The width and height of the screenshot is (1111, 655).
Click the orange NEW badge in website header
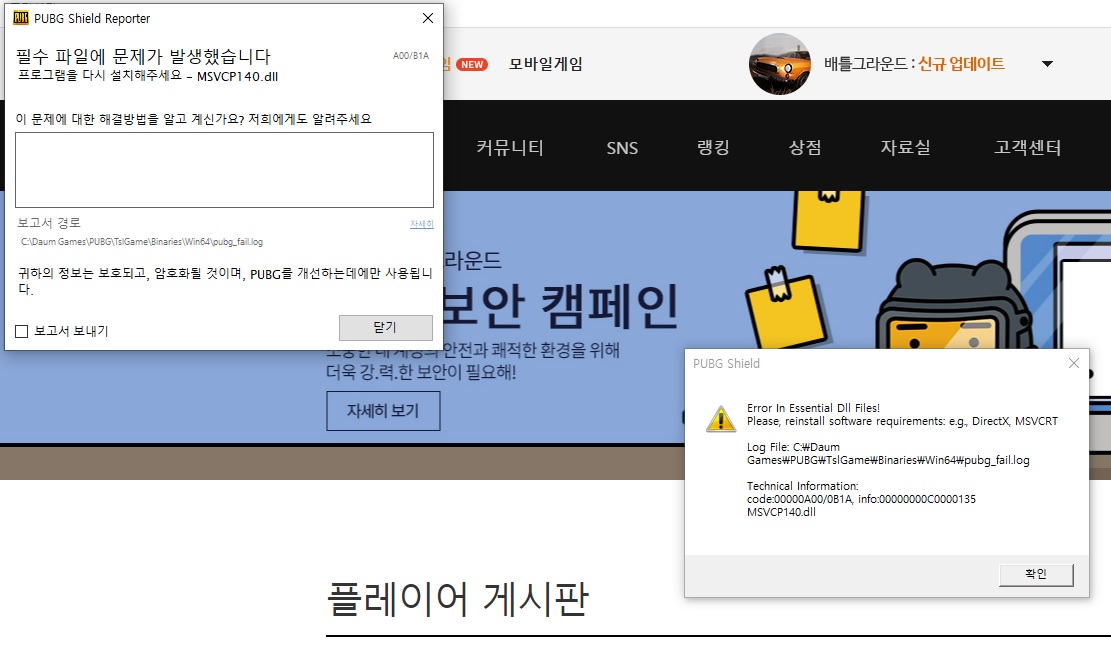[x=472, y=65]
